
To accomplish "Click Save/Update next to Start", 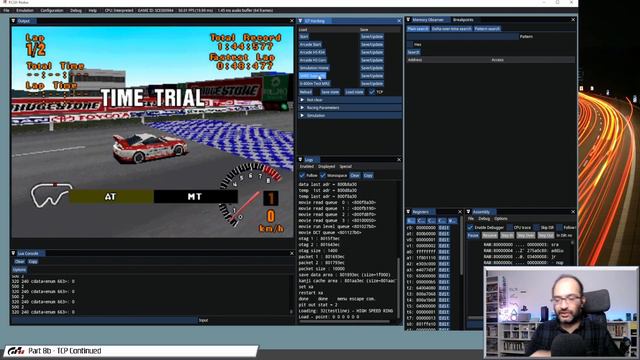I will 372,37.
